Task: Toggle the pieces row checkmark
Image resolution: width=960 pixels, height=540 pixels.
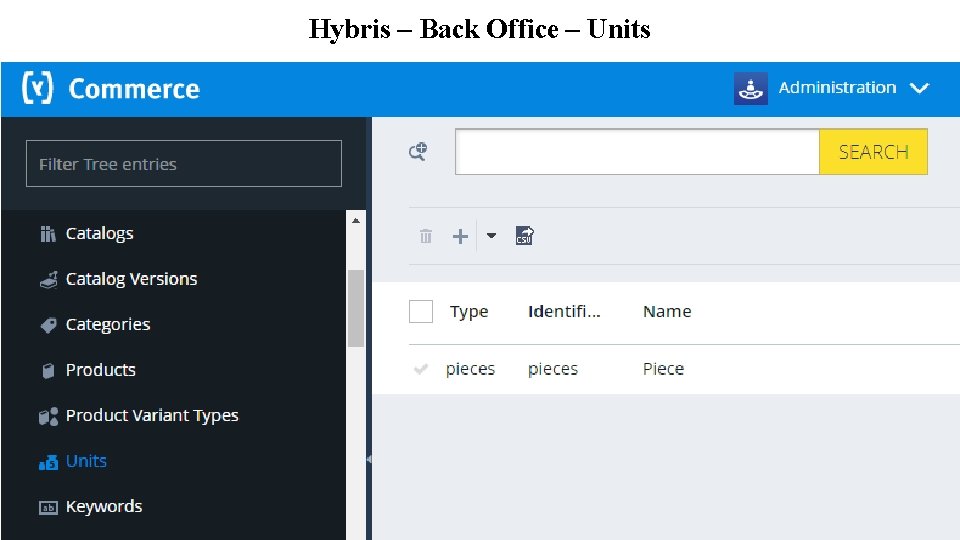Action: click(421, 369)
